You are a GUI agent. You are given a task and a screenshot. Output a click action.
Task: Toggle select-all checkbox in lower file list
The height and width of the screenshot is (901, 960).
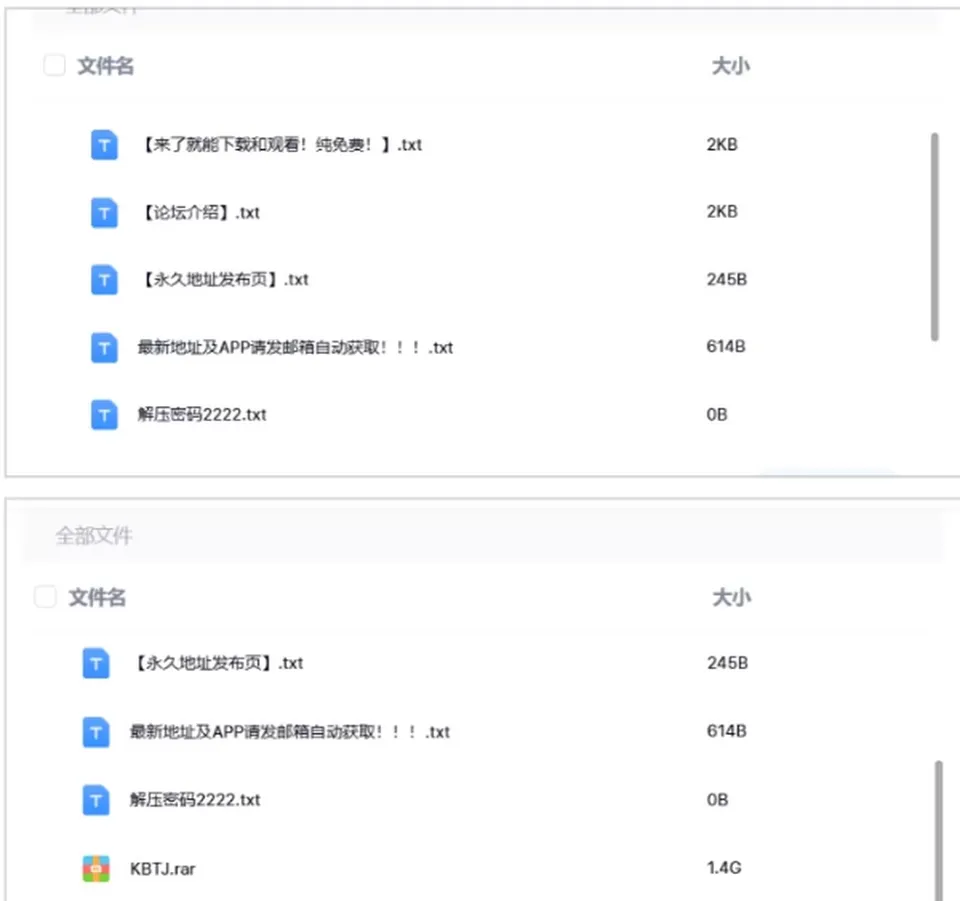click(45, 596)
